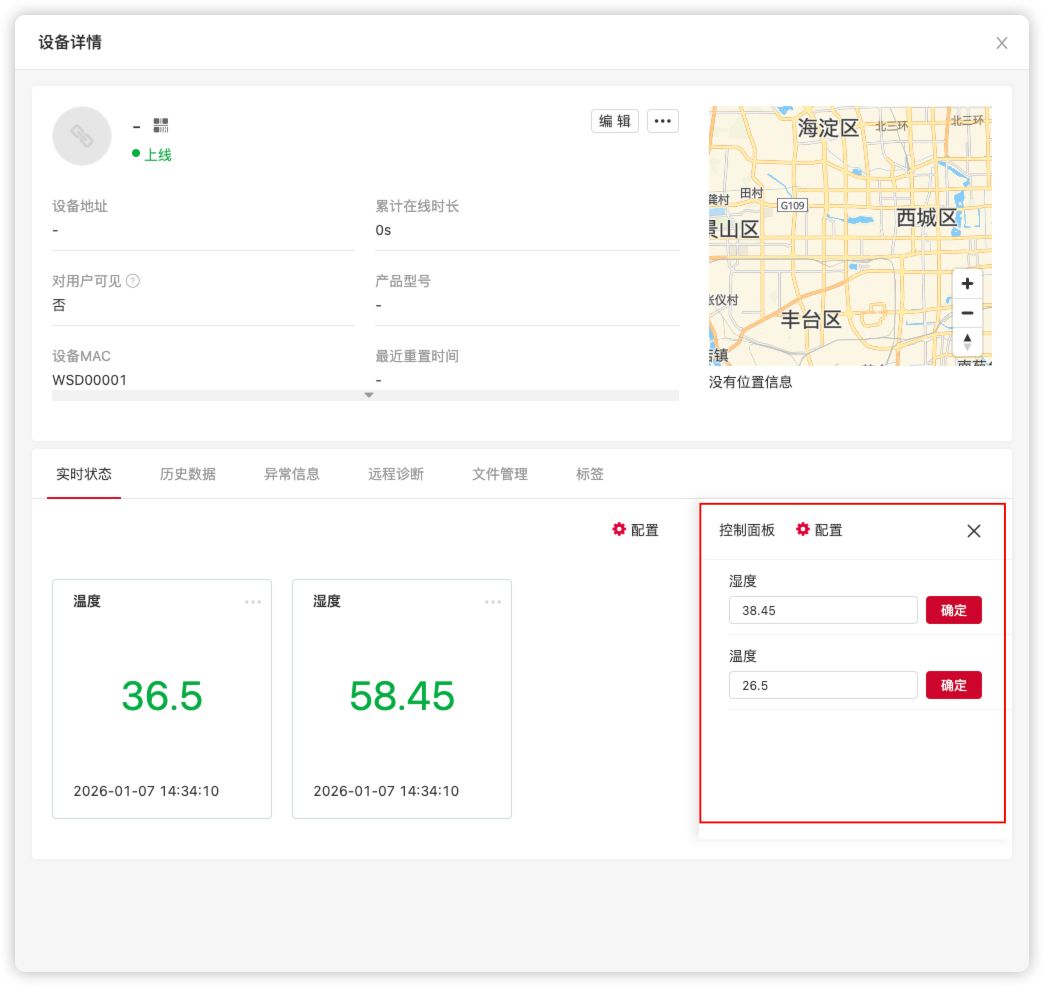Open the 文件管理 tab
This screenshot has width=1044, height=987.
click(x=498, y=474)
